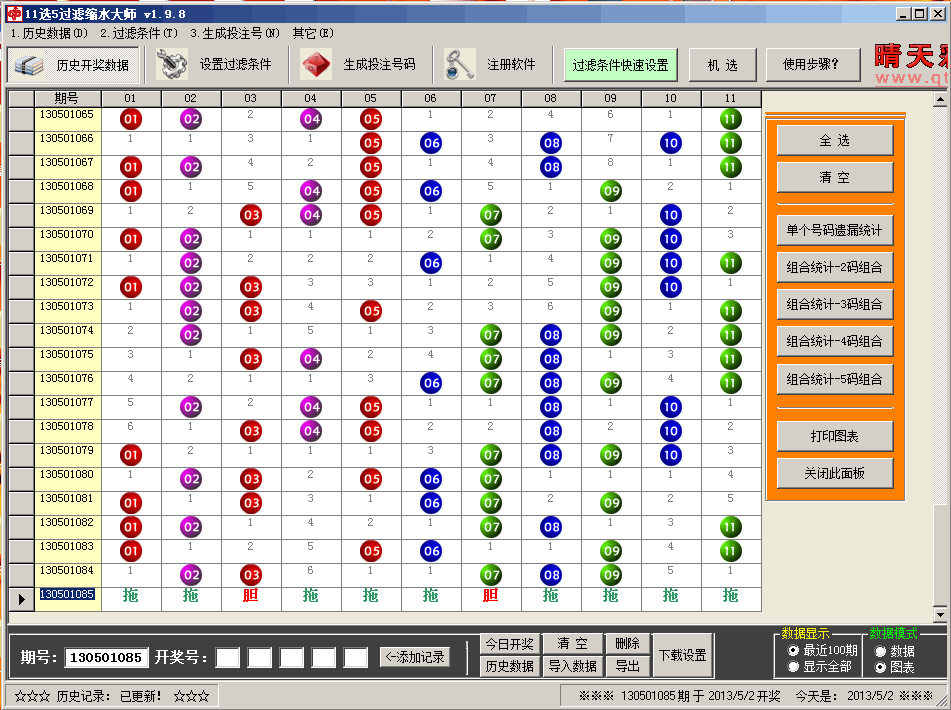Click the 全选 button
The width and height of the screenshot is (951, 710).
pos(835,141)
